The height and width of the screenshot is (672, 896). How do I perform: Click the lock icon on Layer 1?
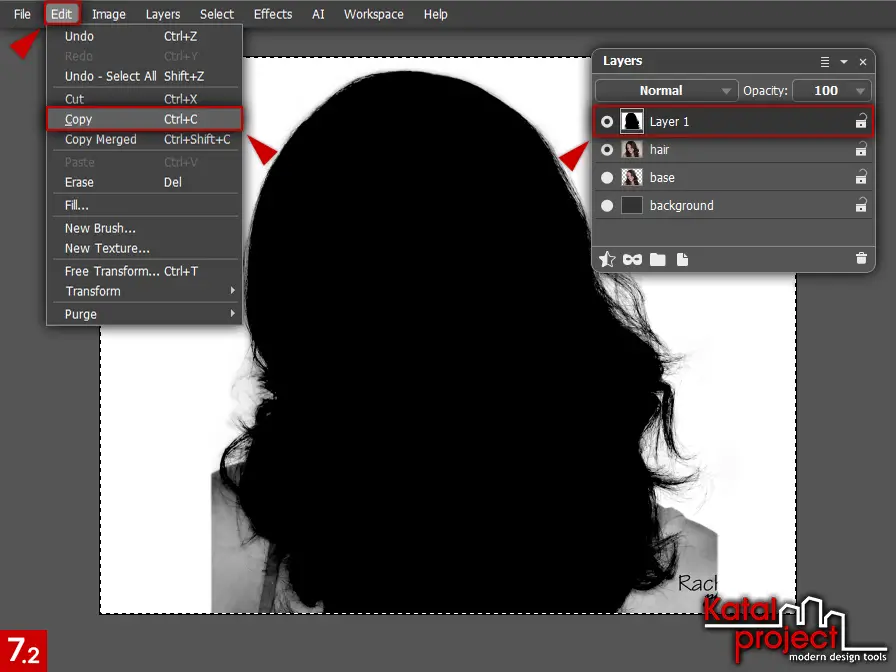859,121
